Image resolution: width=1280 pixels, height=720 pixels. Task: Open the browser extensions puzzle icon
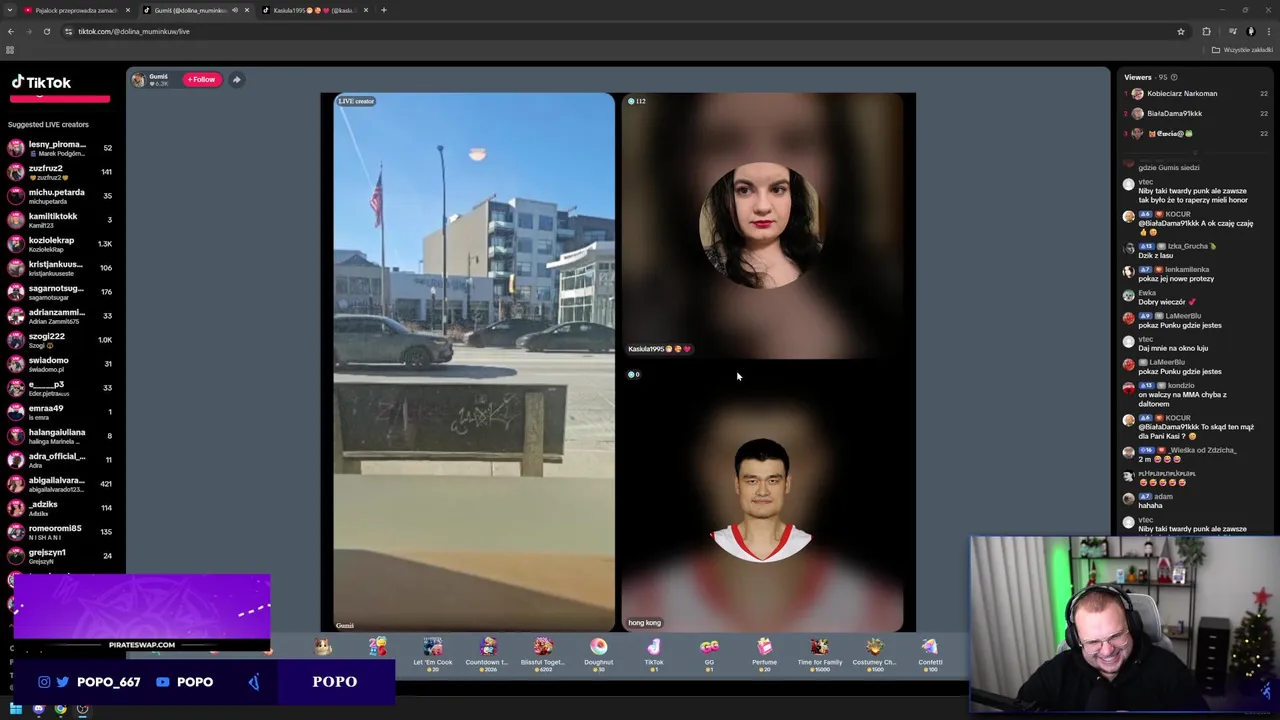click(1206, 31)
